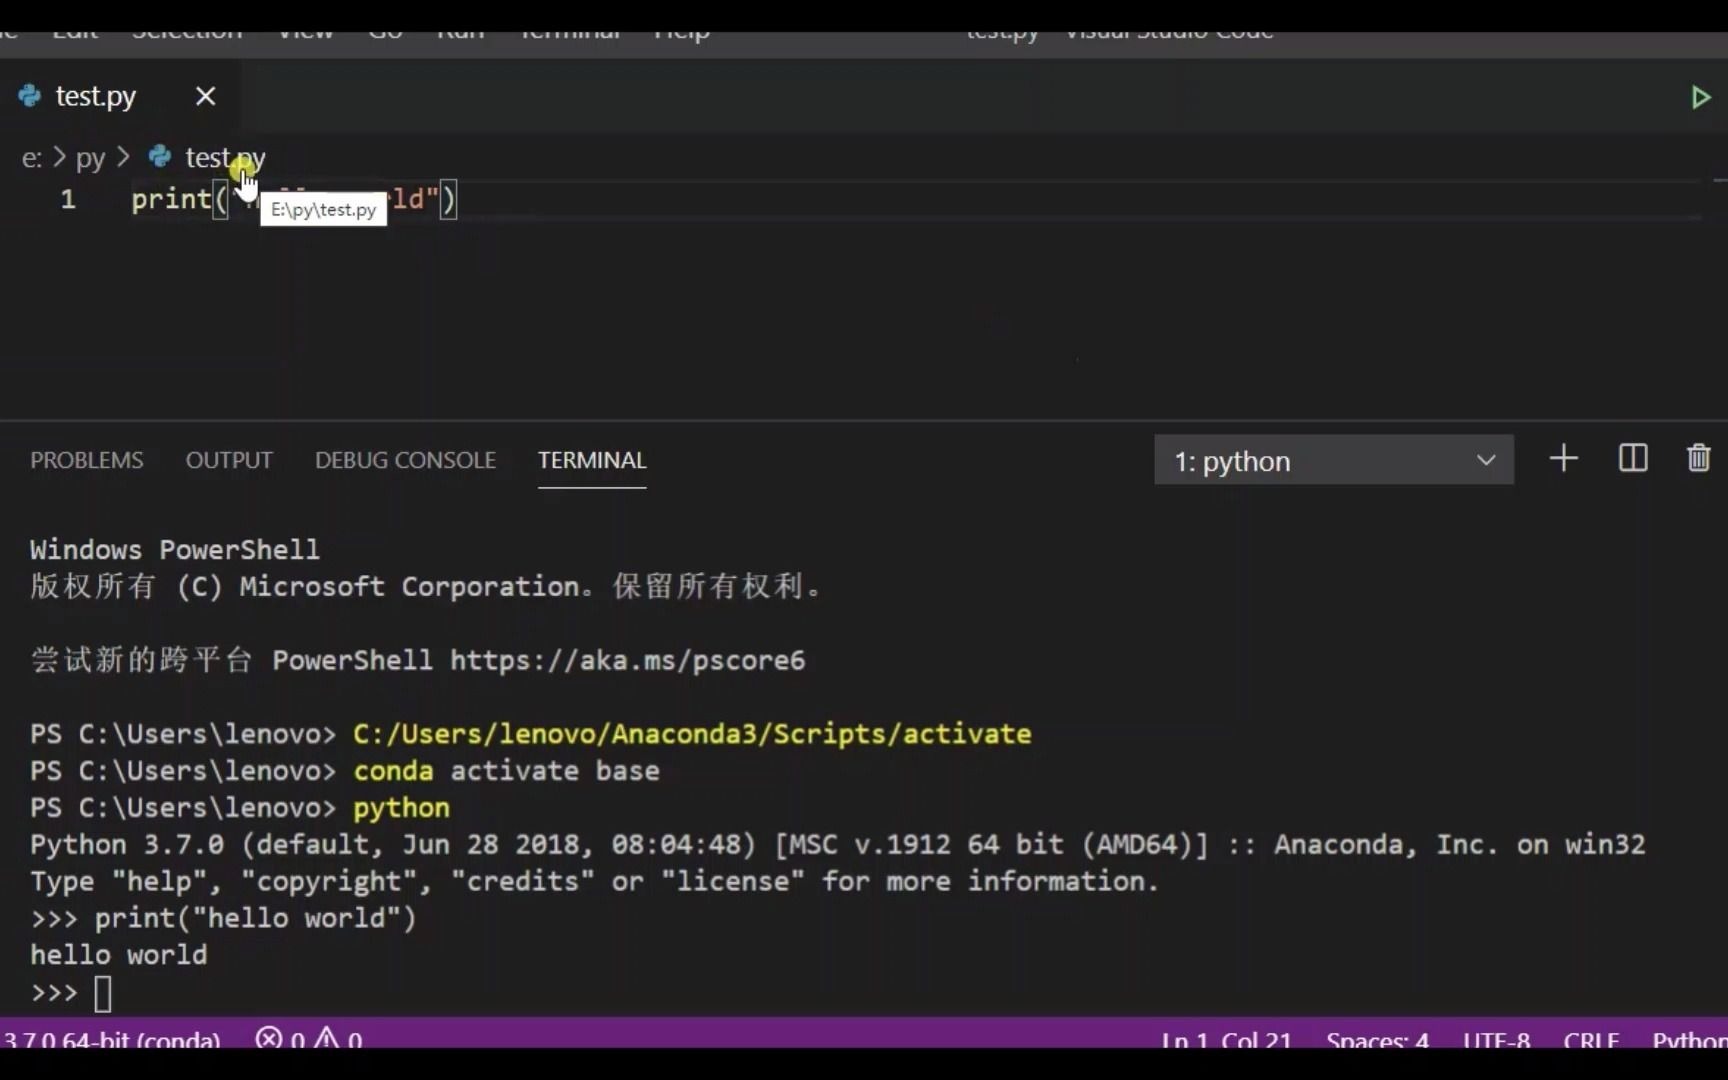
Task: Click the errors and warnings indicator
Action: pyautogui.click(x=308, y=1040)
